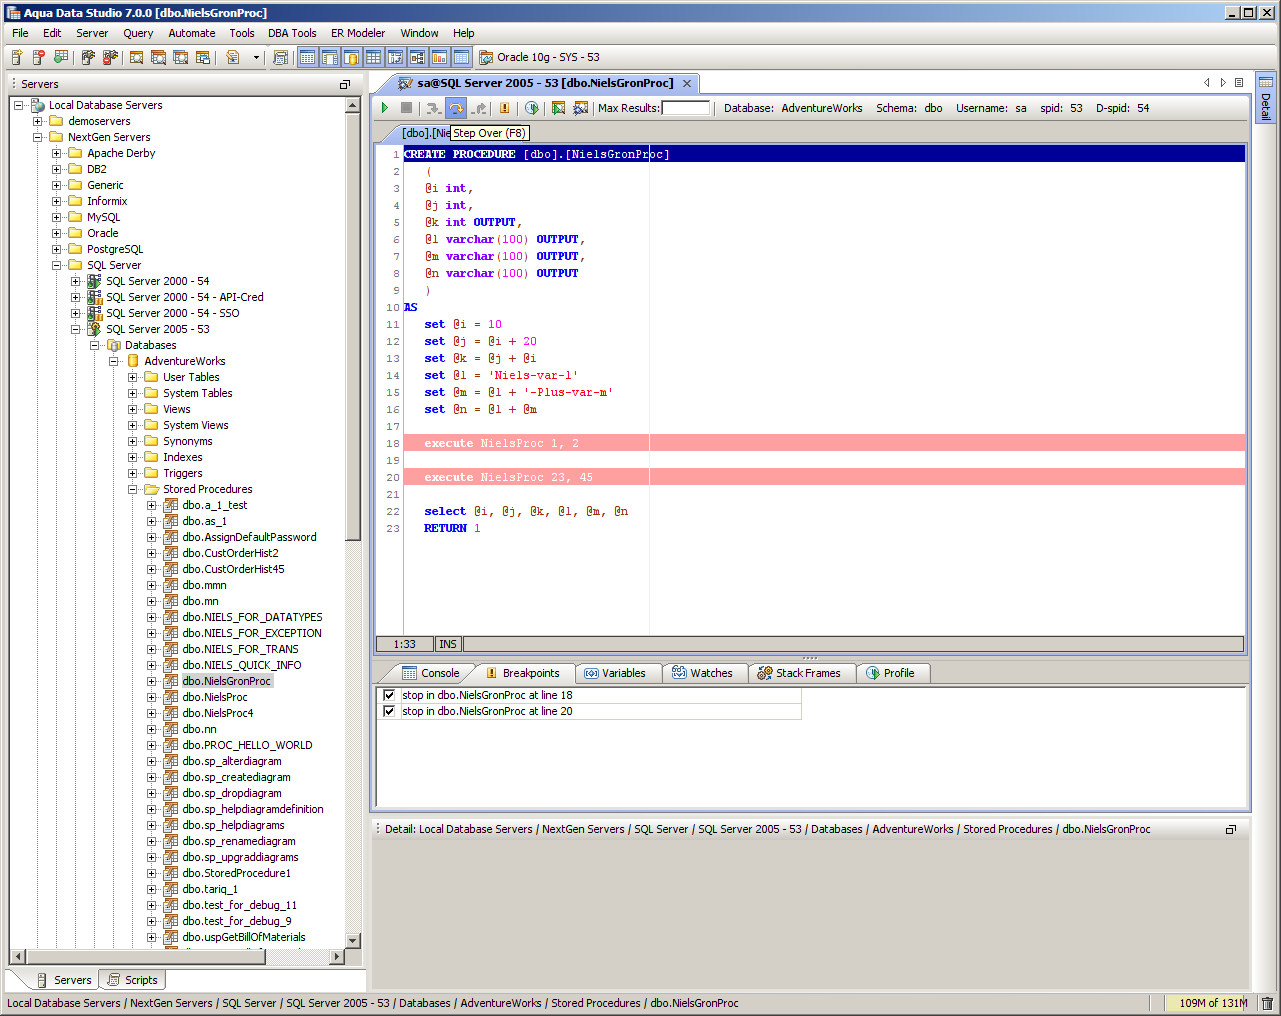The image size is (1281, 1016).
Task: Open the Automate menu
Action: point(192,33)
